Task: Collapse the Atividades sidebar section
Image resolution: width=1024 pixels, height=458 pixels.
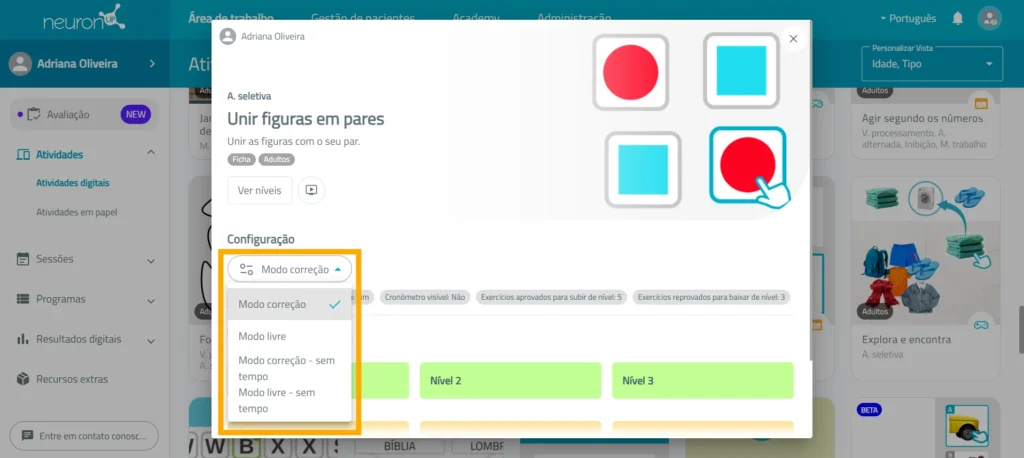Action: point(151,153)
